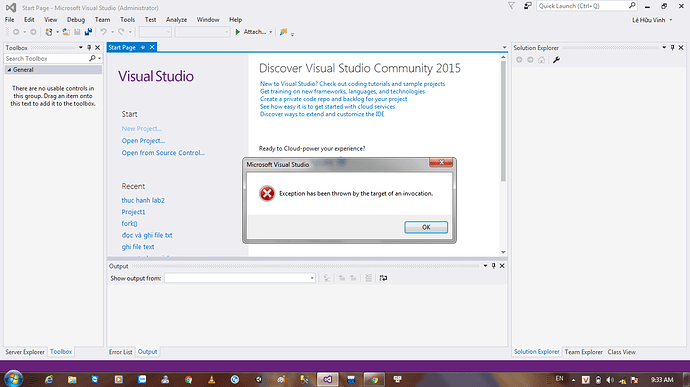The height and width of the screenshot is (387, 690).
Task: Click the green Attach start arrow
Action: 238,32
